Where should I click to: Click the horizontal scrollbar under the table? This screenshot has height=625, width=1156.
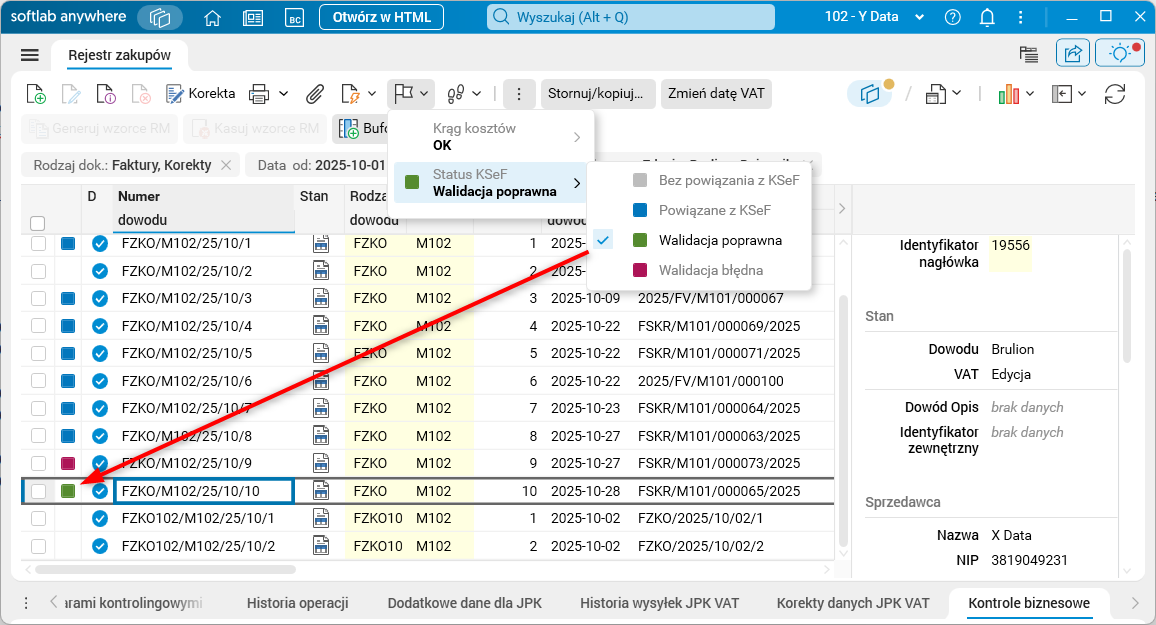click(x=165, y=570)
